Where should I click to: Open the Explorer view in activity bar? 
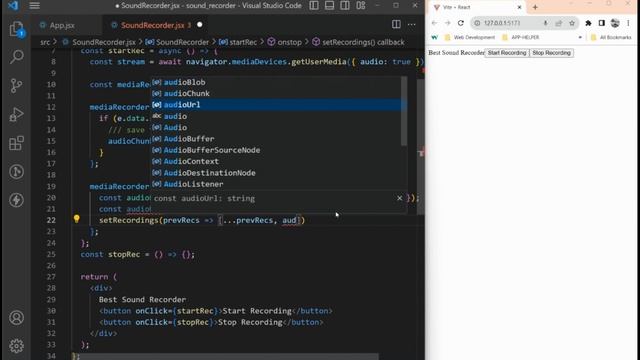[16, 29]
